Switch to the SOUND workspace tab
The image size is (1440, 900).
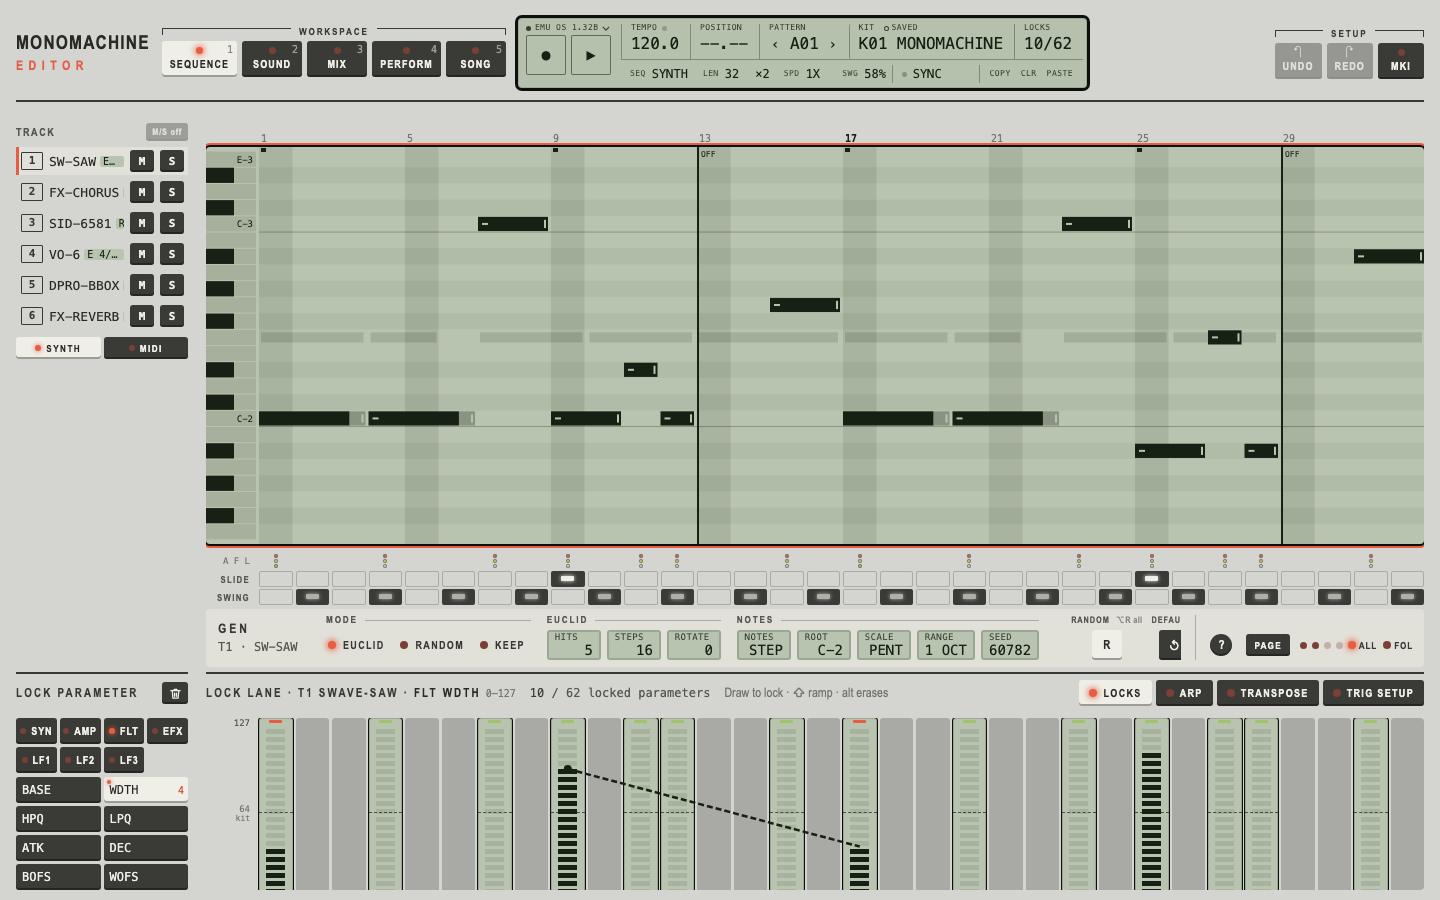click(272, 58)
